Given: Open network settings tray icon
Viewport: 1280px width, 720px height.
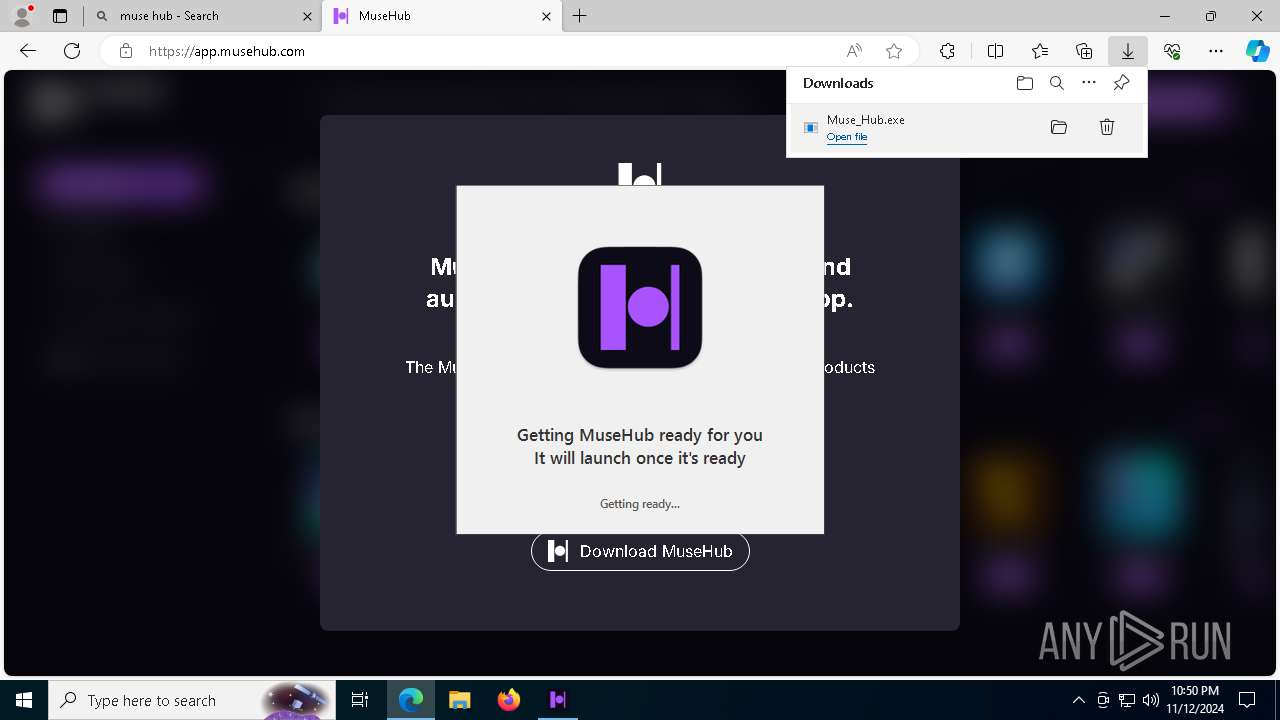Looking at the screenshot, I should click(x=1127, y=700).
